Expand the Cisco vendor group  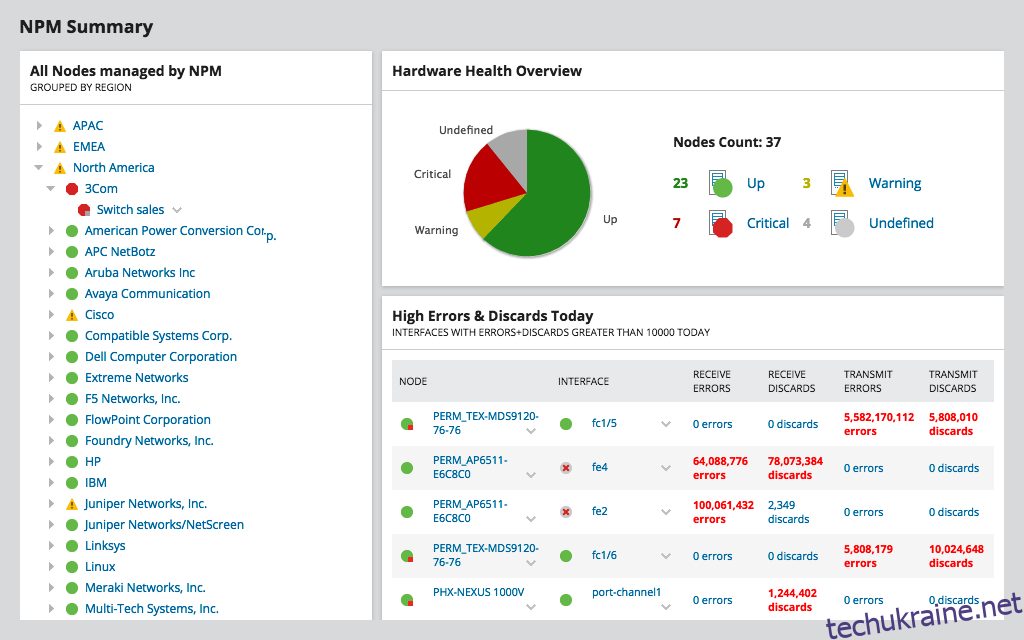tap(51, 315)
